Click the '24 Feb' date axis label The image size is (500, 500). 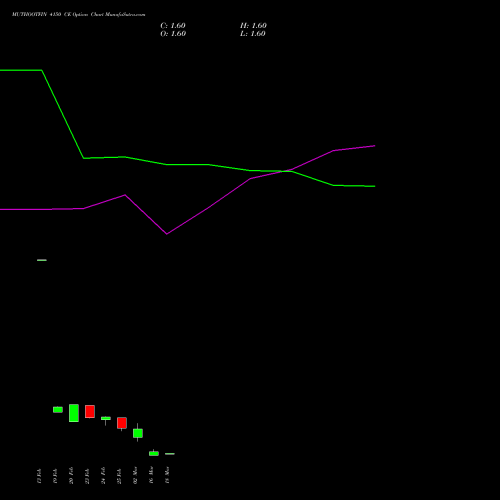103,476
